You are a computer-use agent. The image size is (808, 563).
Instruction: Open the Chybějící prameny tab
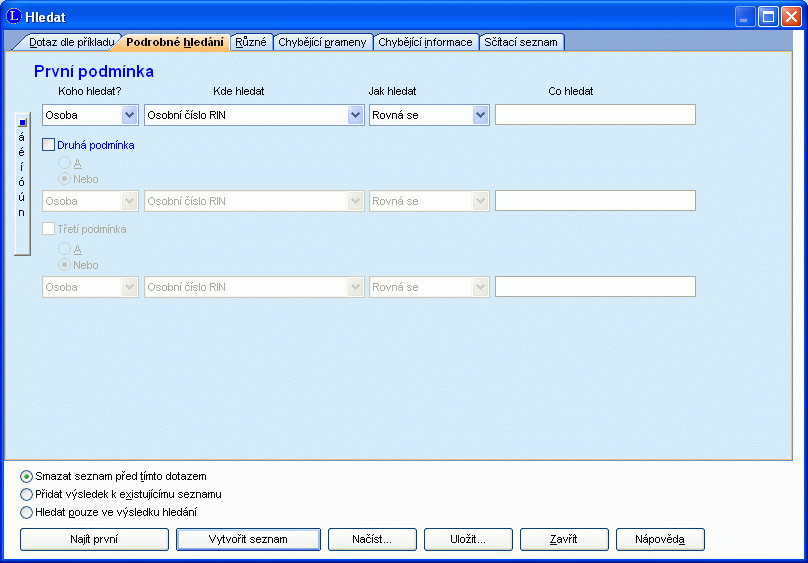pos(322,42)
